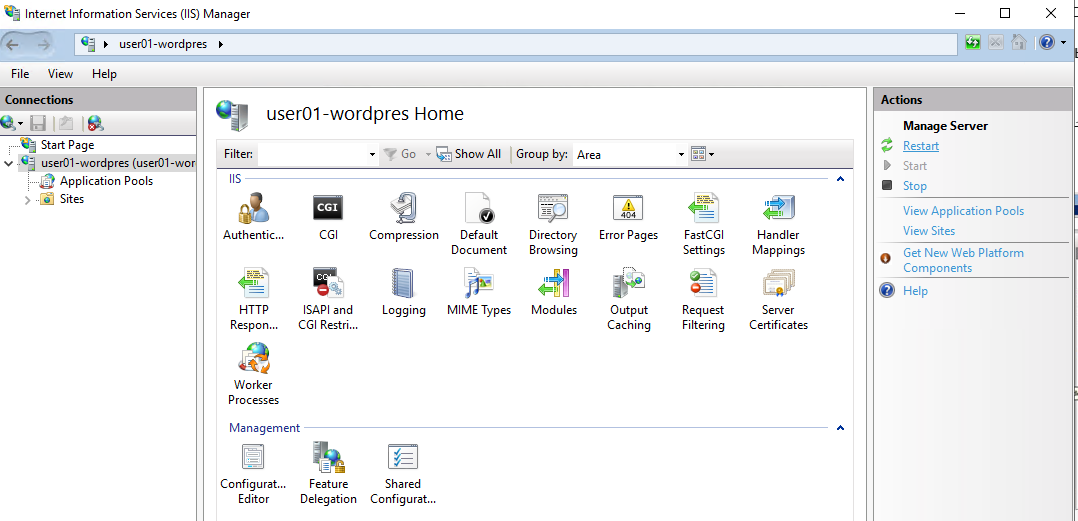Go back using the back arrow
The image size is (1078, 521).
(12, 45)
